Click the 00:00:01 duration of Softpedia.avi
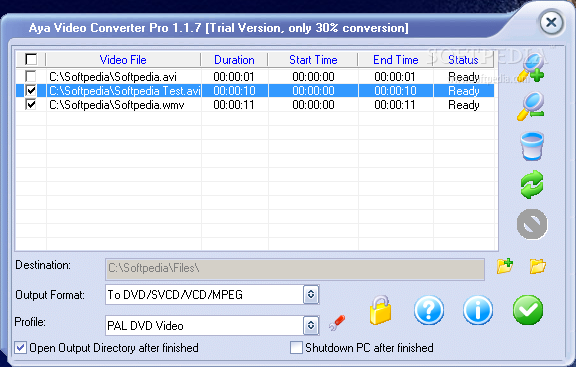Image resolution: width=576 pixels, height=367 pixels. [x=234, y=77]
